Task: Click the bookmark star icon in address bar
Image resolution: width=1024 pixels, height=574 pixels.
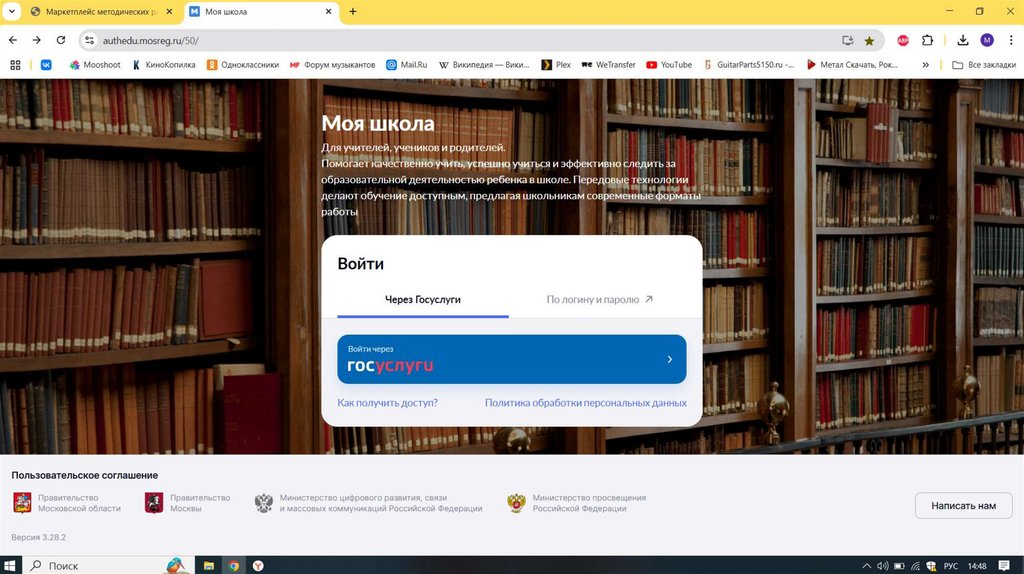Action: click(869, 40)
